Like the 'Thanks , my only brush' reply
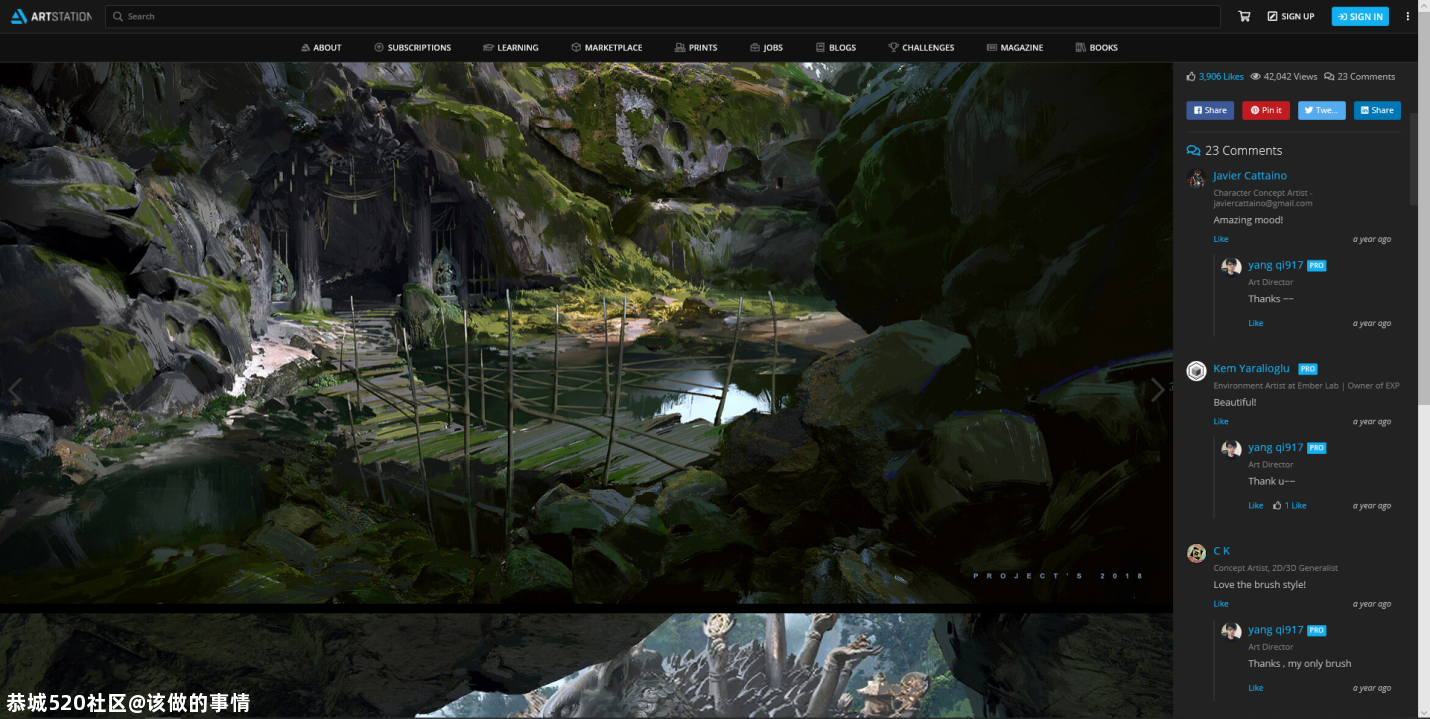Image resolution: width=1430 pixels, height=719 pixels. coord(1256,688)
